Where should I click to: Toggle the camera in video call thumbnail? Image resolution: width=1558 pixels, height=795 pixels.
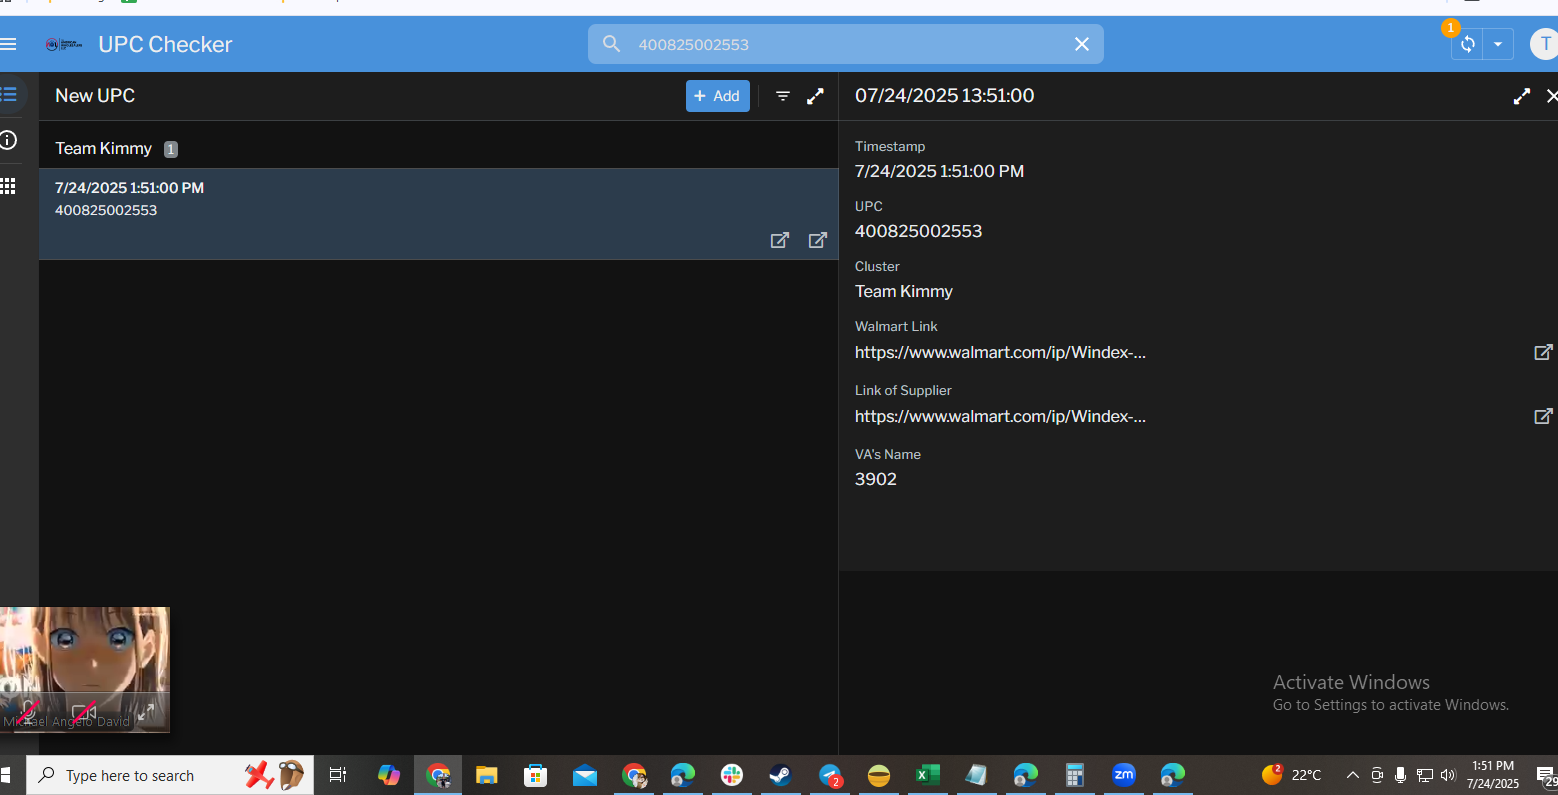(84, 712)
